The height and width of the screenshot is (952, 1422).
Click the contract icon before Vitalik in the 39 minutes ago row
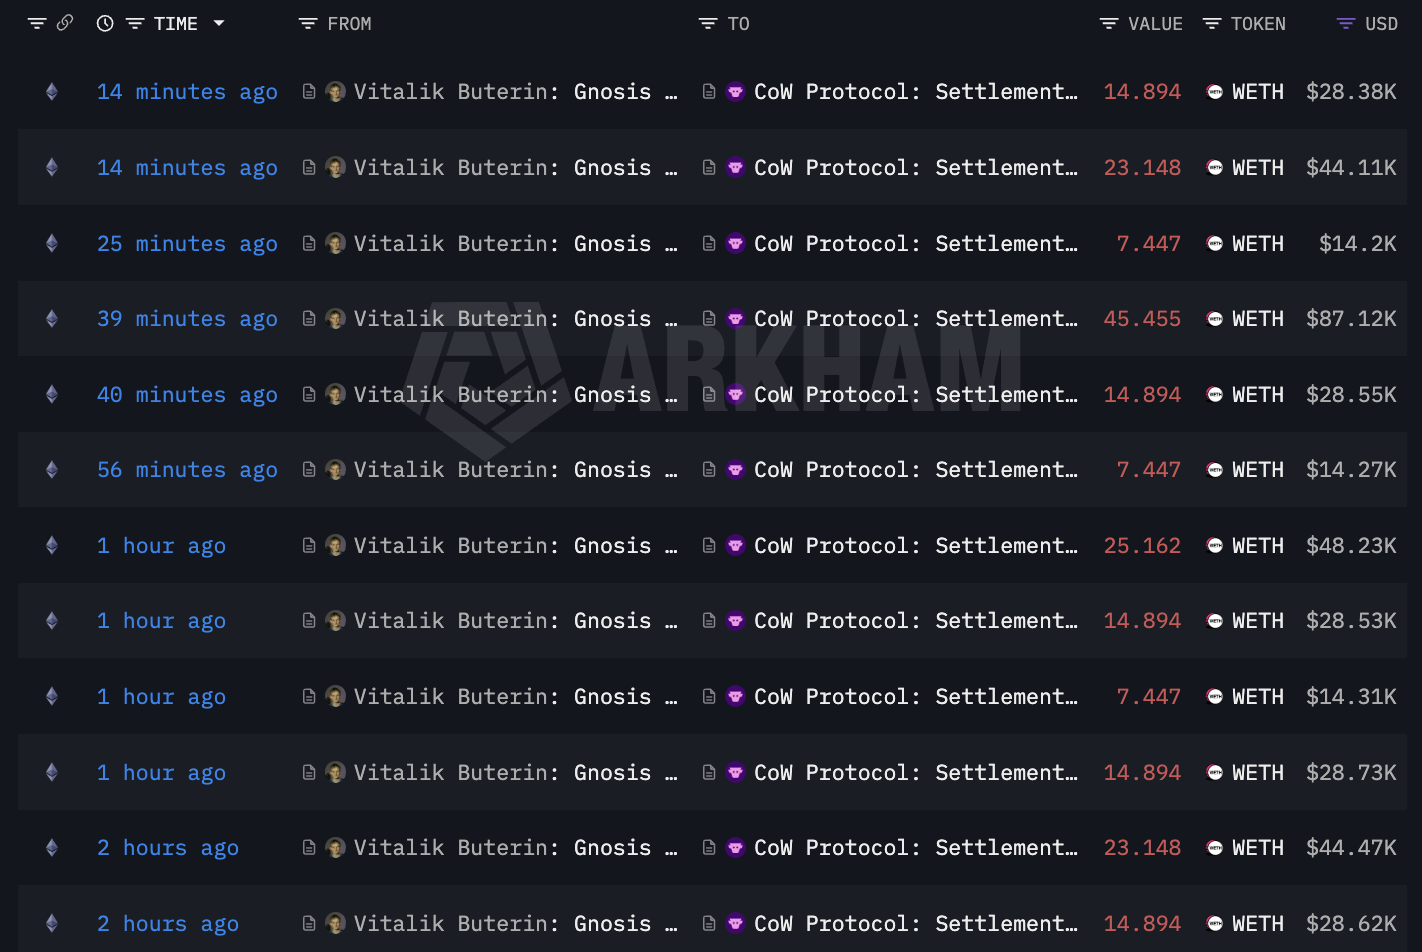pyautogui.click(x=309, y=319)
